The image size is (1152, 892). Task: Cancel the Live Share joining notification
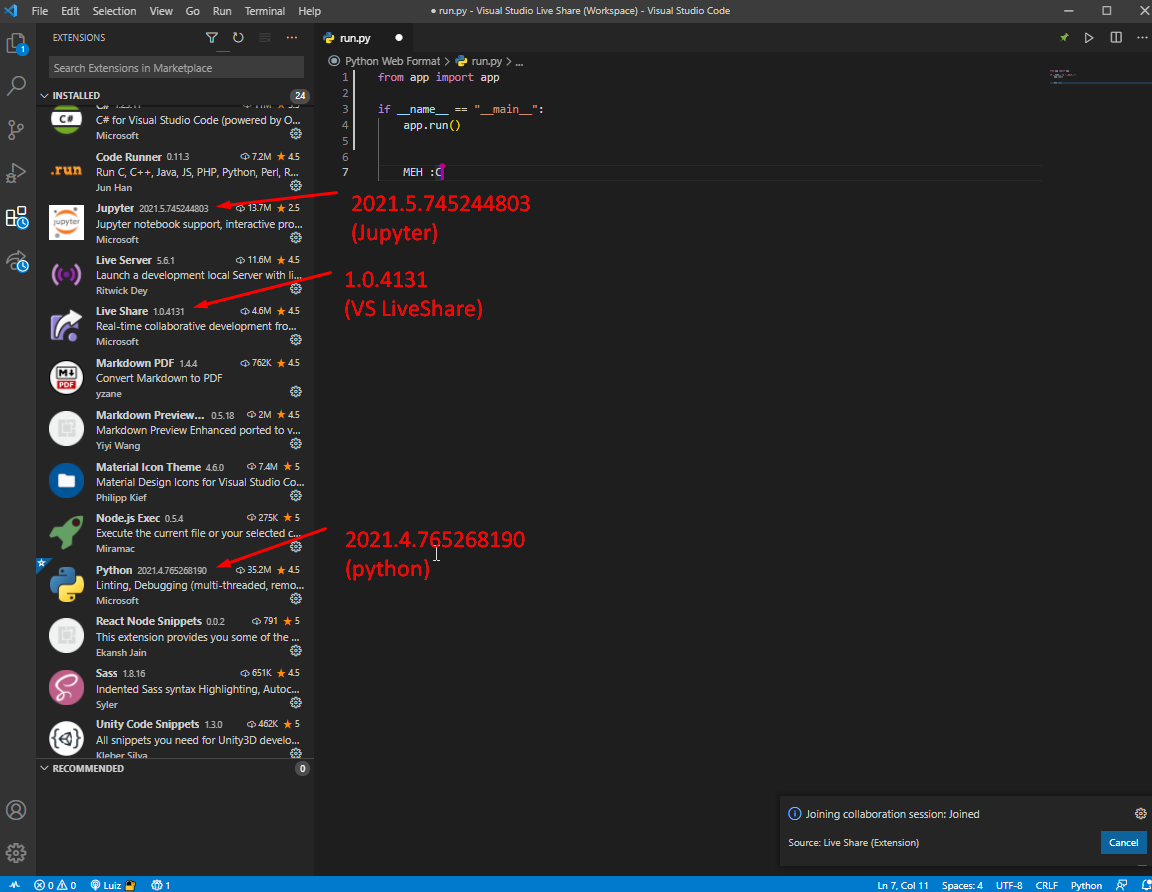pyautogui.click(x=1123, y=843)
